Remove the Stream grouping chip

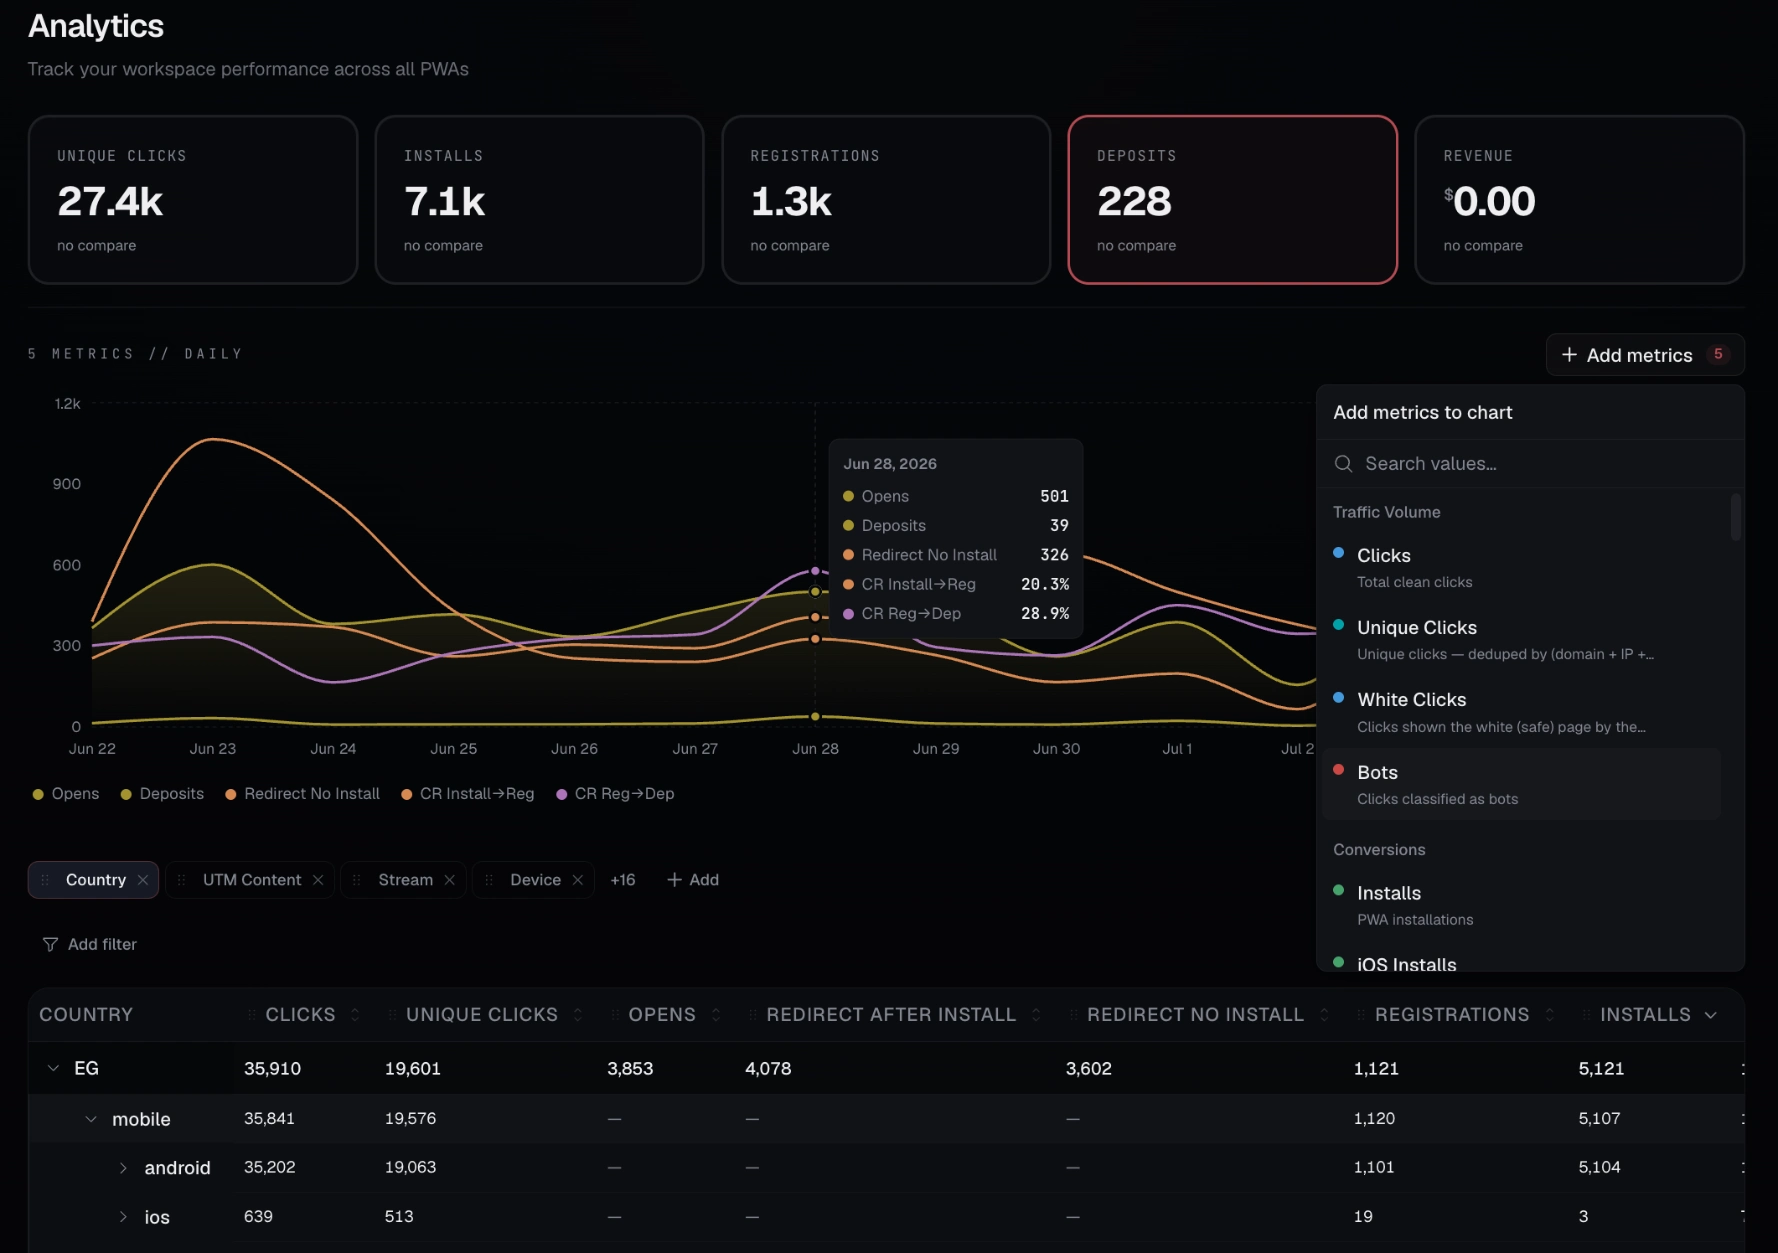450,880
